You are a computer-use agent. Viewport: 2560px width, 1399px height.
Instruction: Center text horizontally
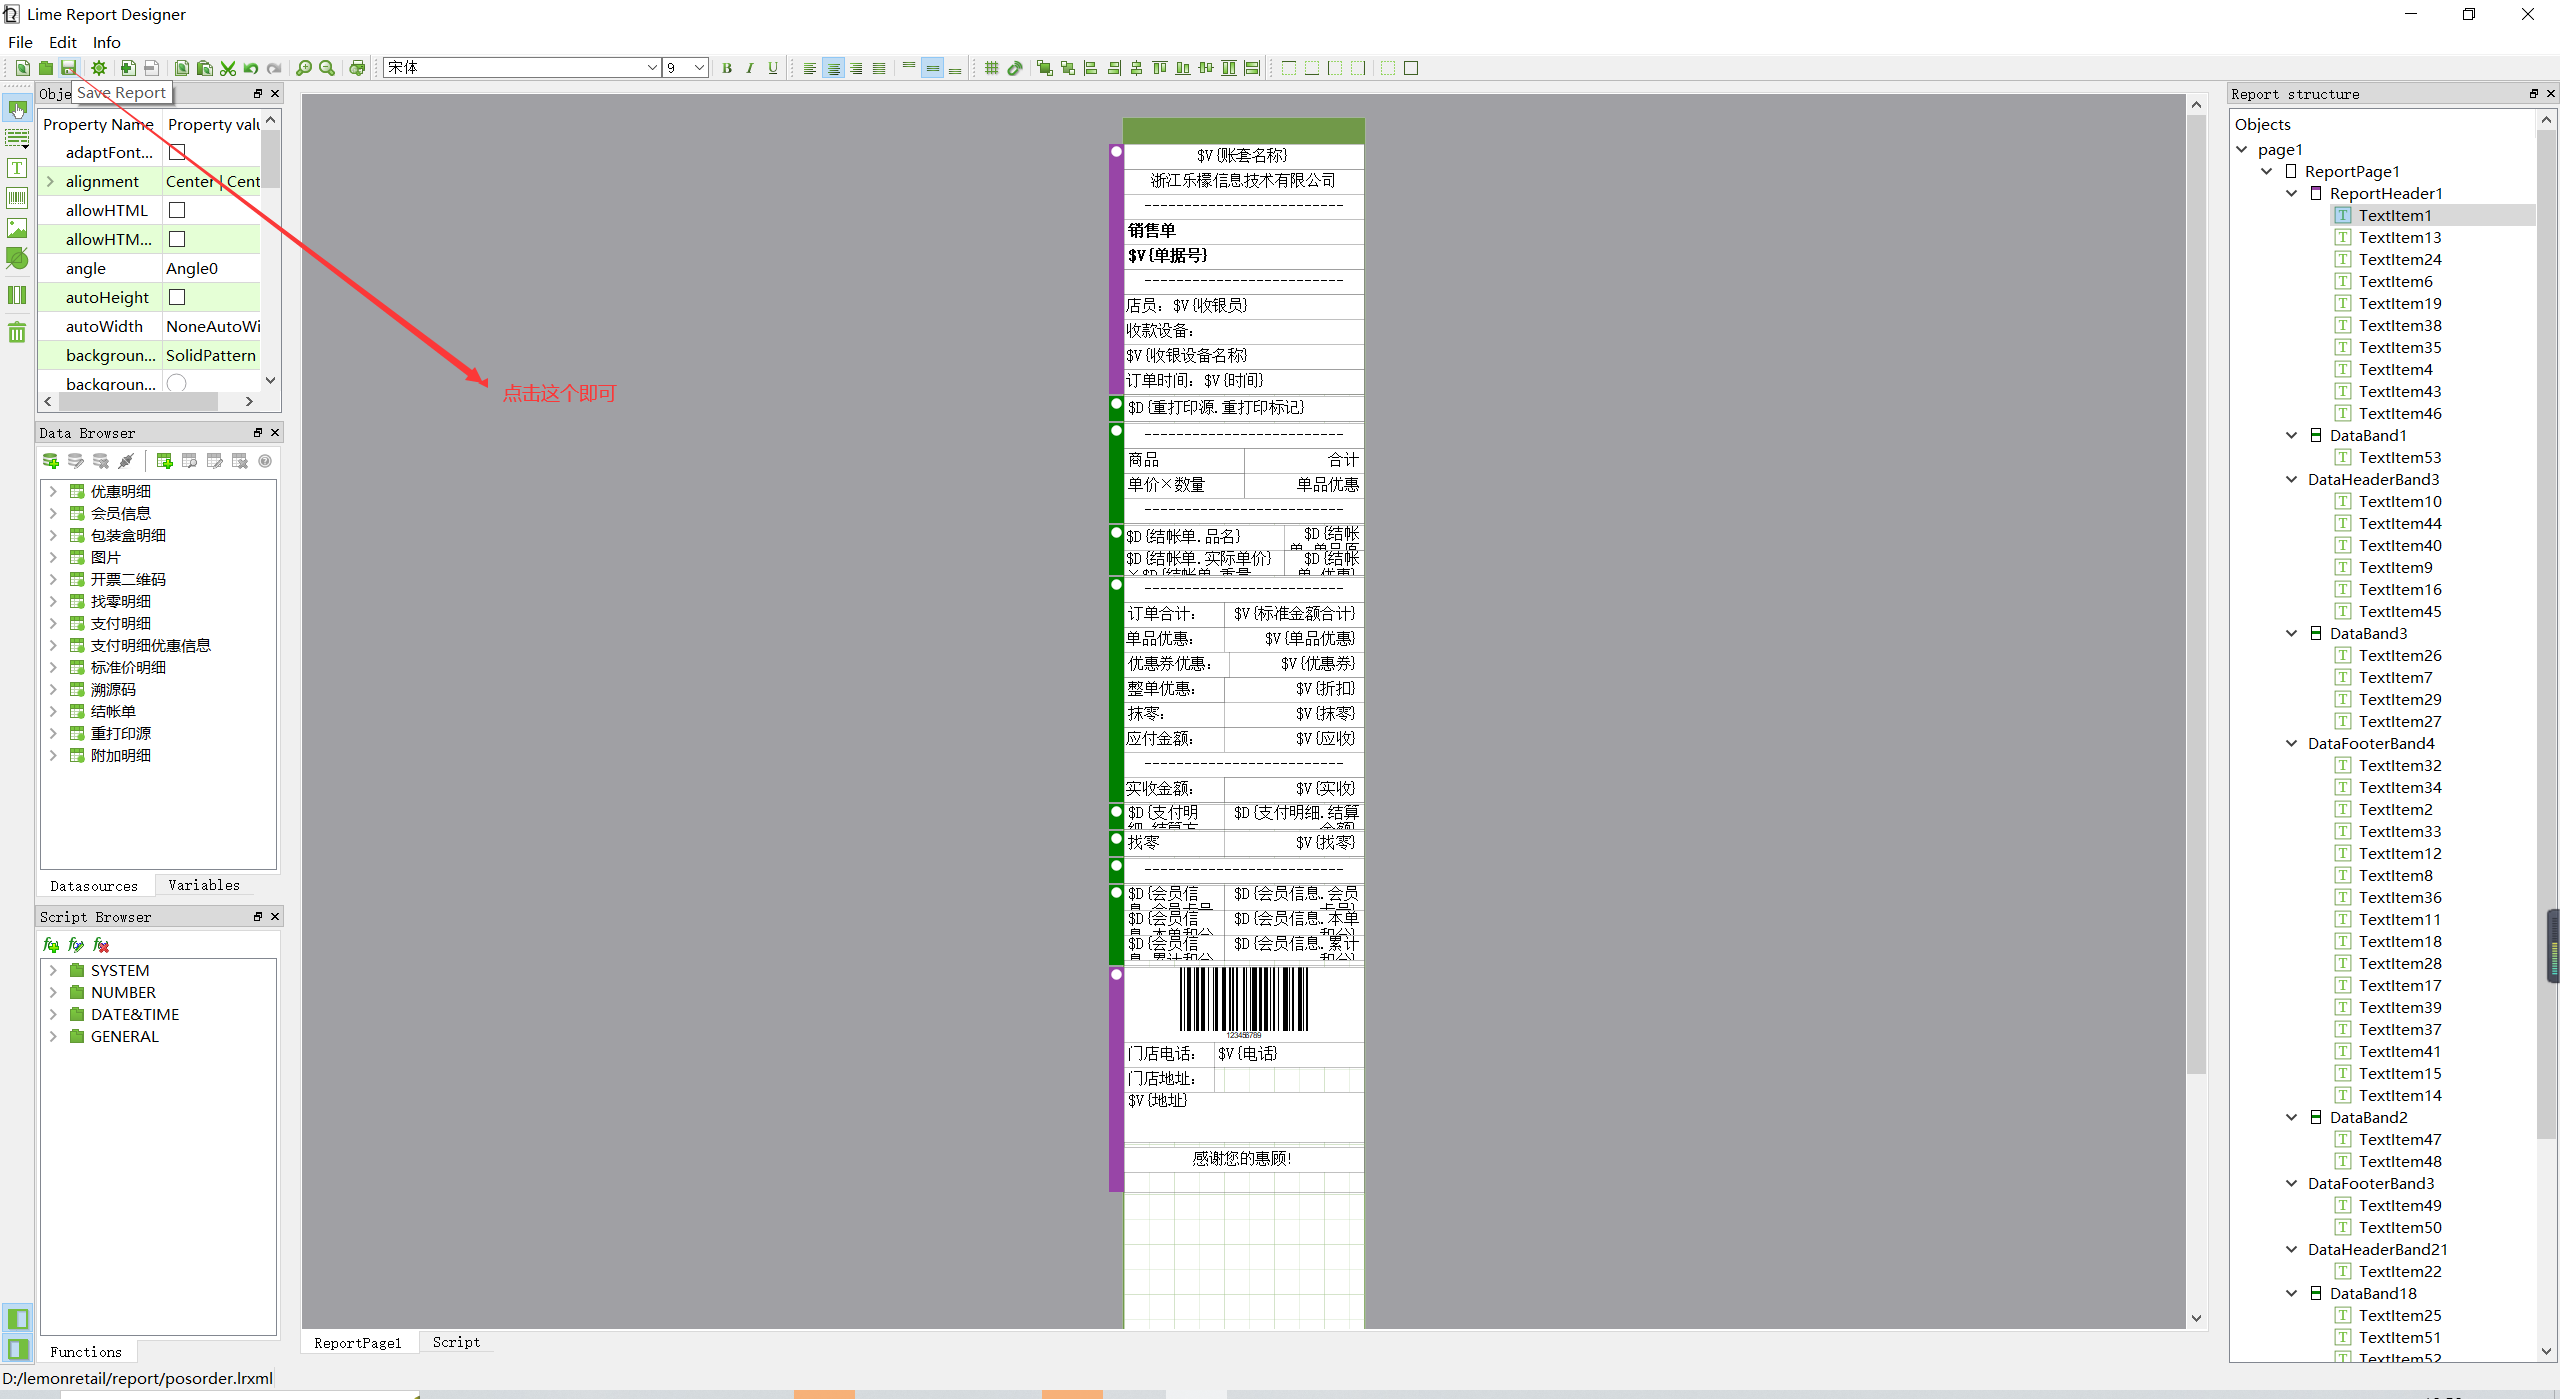pos(833,68)
